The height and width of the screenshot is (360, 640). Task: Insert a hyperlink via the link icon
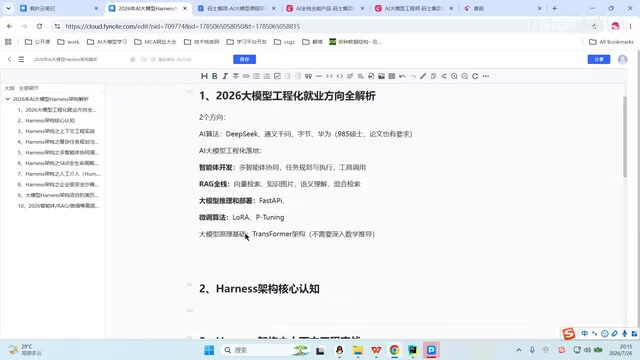point(246,76)
